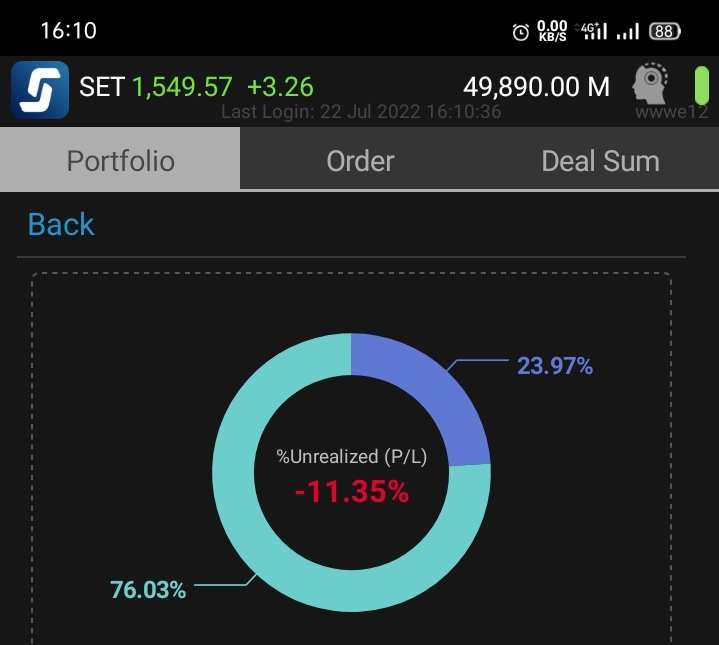Viewport: 719px width, 645px height.
Task: Tap the SET index value 1,549.57
Action: (x=182, y=87)
